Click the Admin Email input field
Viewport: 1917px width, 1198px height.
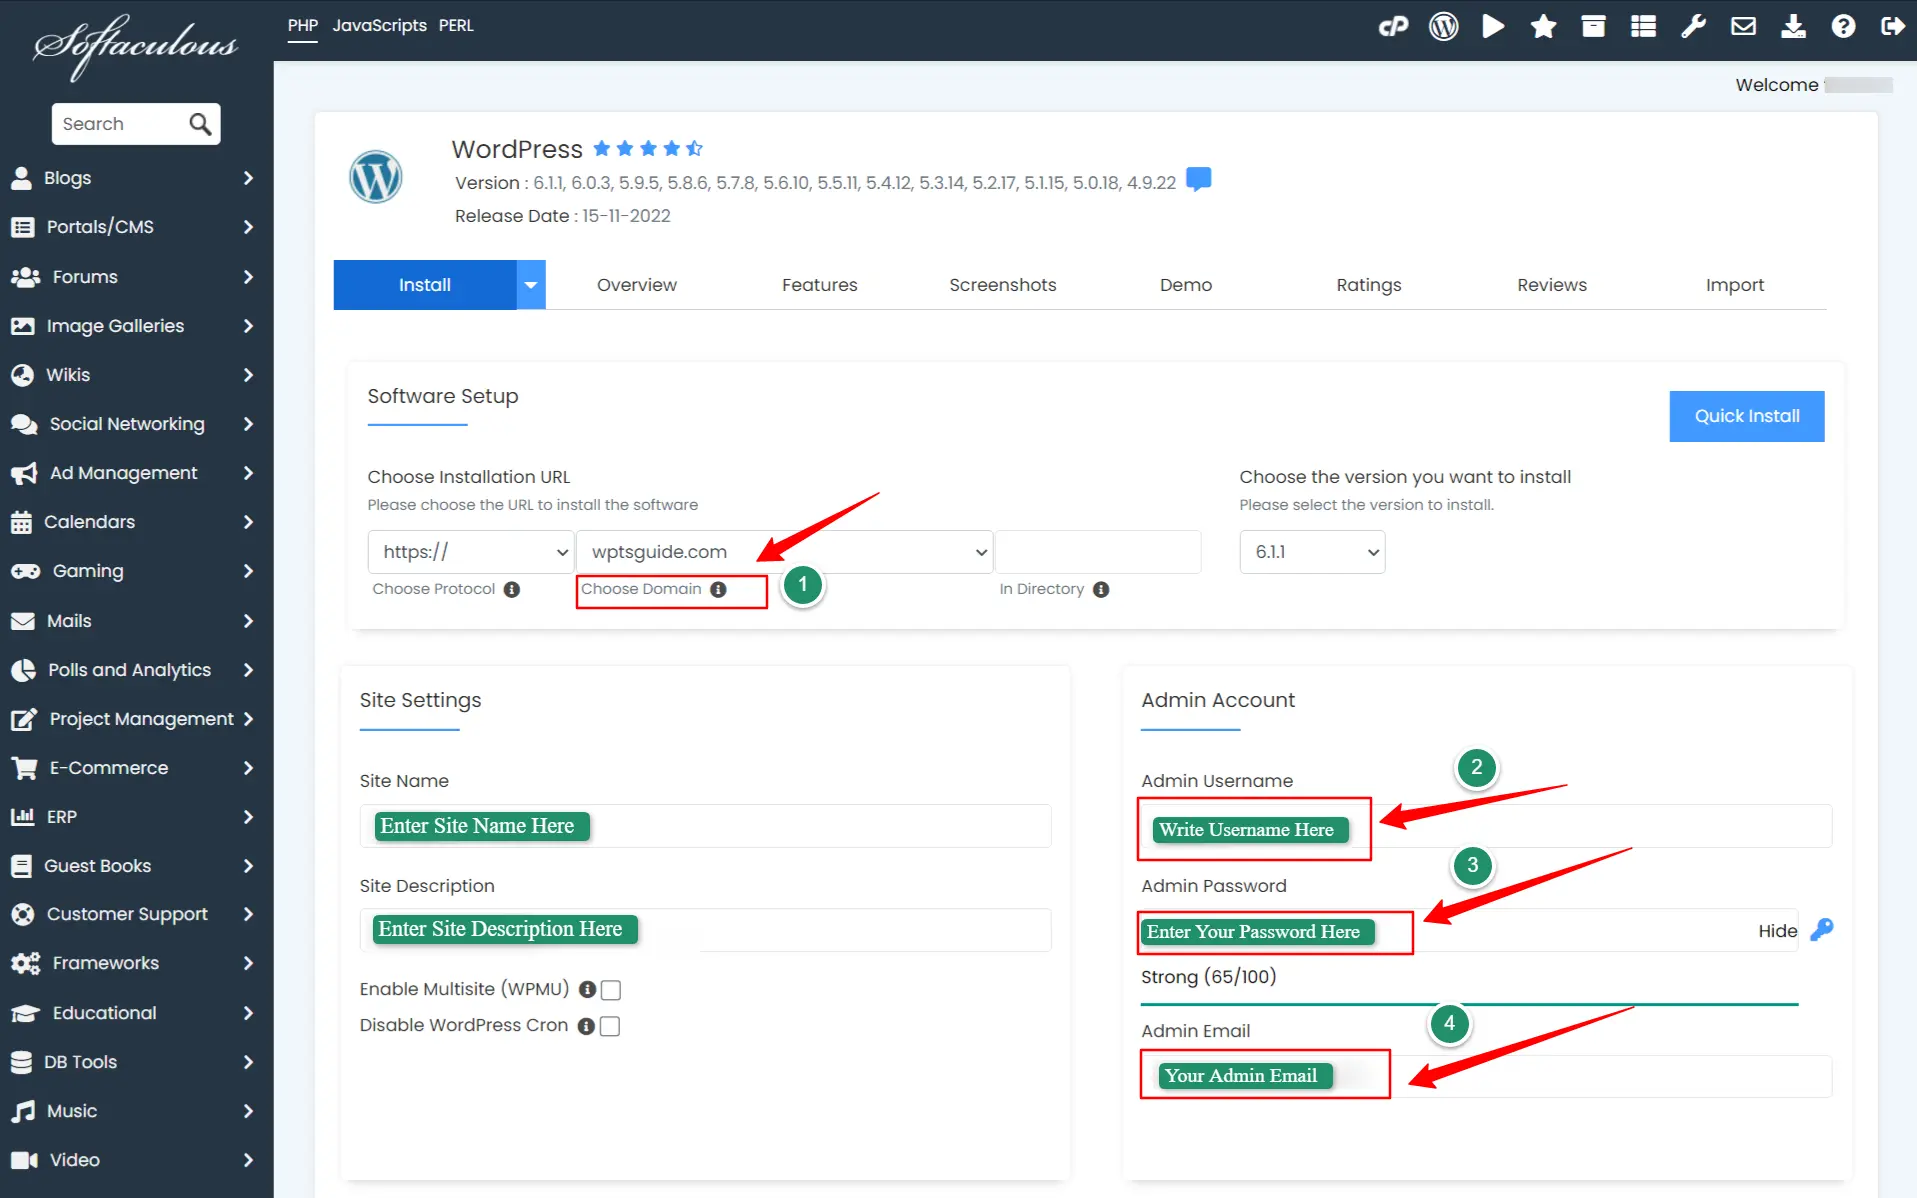click(1486, 1076)
